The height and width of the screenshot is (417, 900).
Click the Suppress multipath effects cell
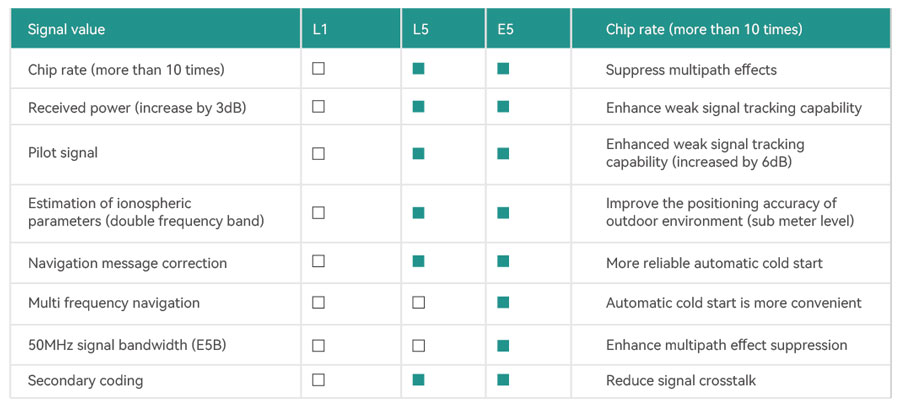[691, 70]
